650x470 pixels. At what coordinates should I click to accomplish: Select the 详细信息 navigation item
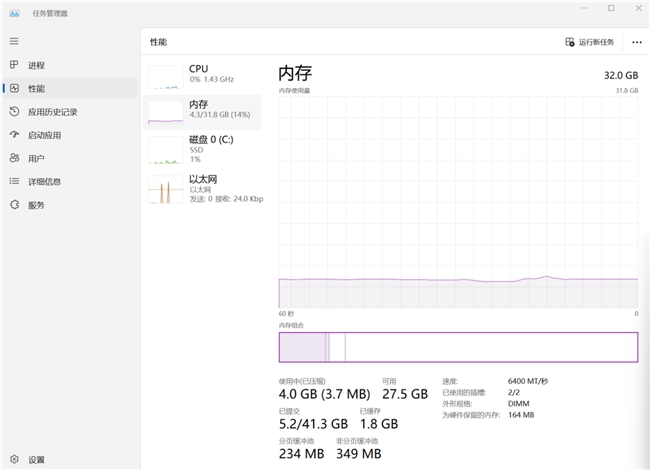(x=70, y=182)
